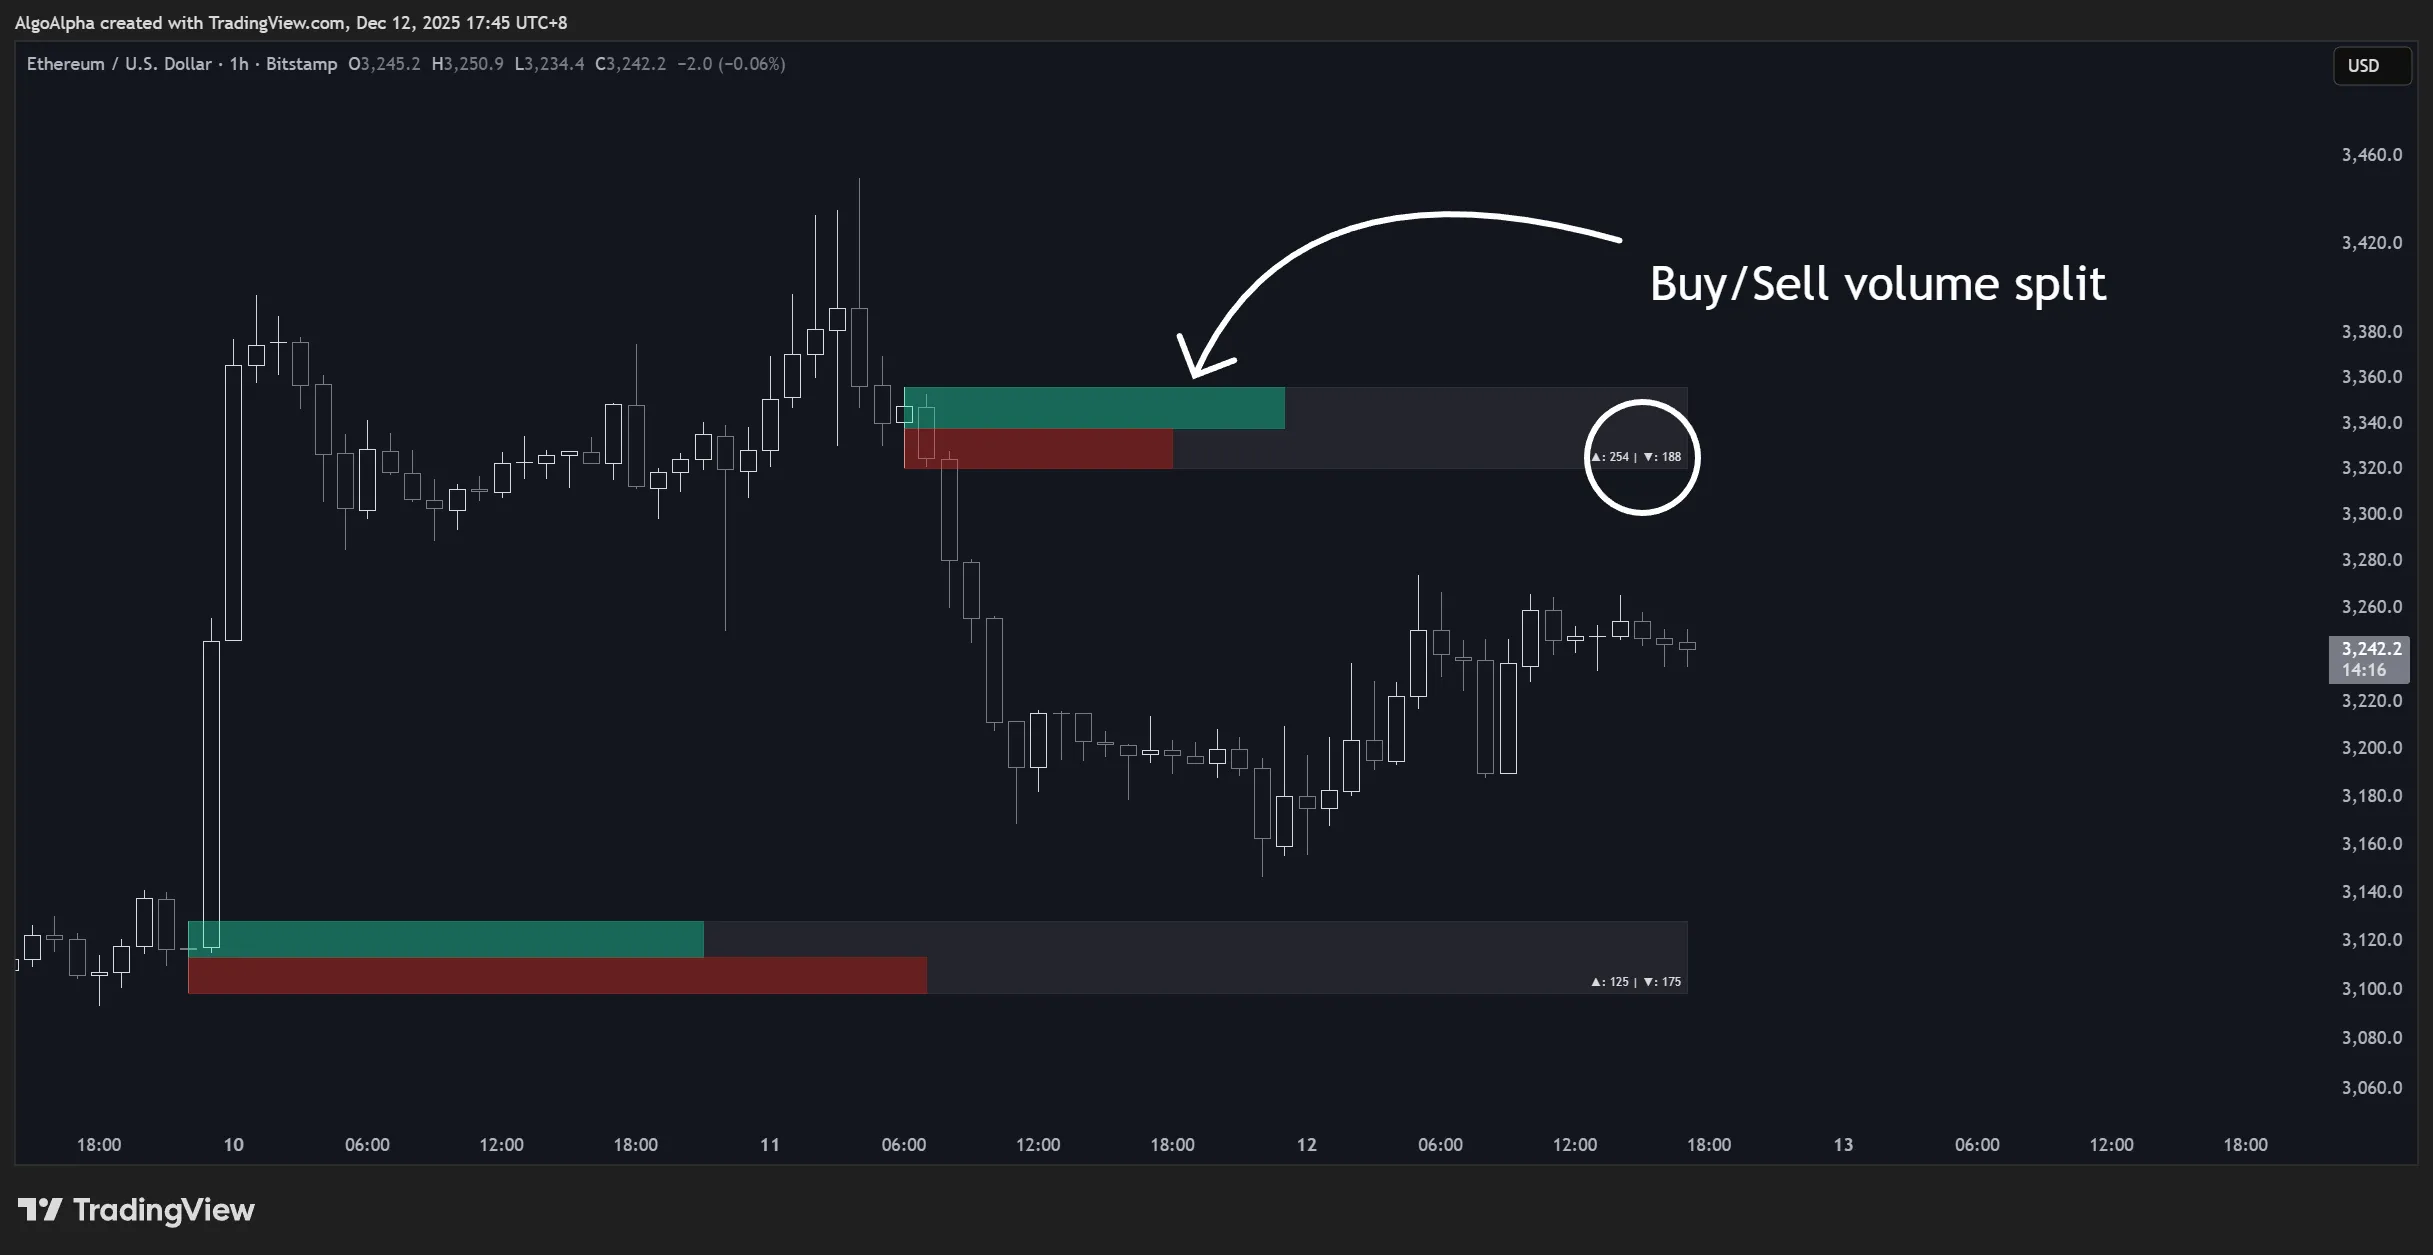This screenshot has height=1255, width=2433.
Task: Click the date label 13 on time axis
Action: (x=1842, y=1145)
